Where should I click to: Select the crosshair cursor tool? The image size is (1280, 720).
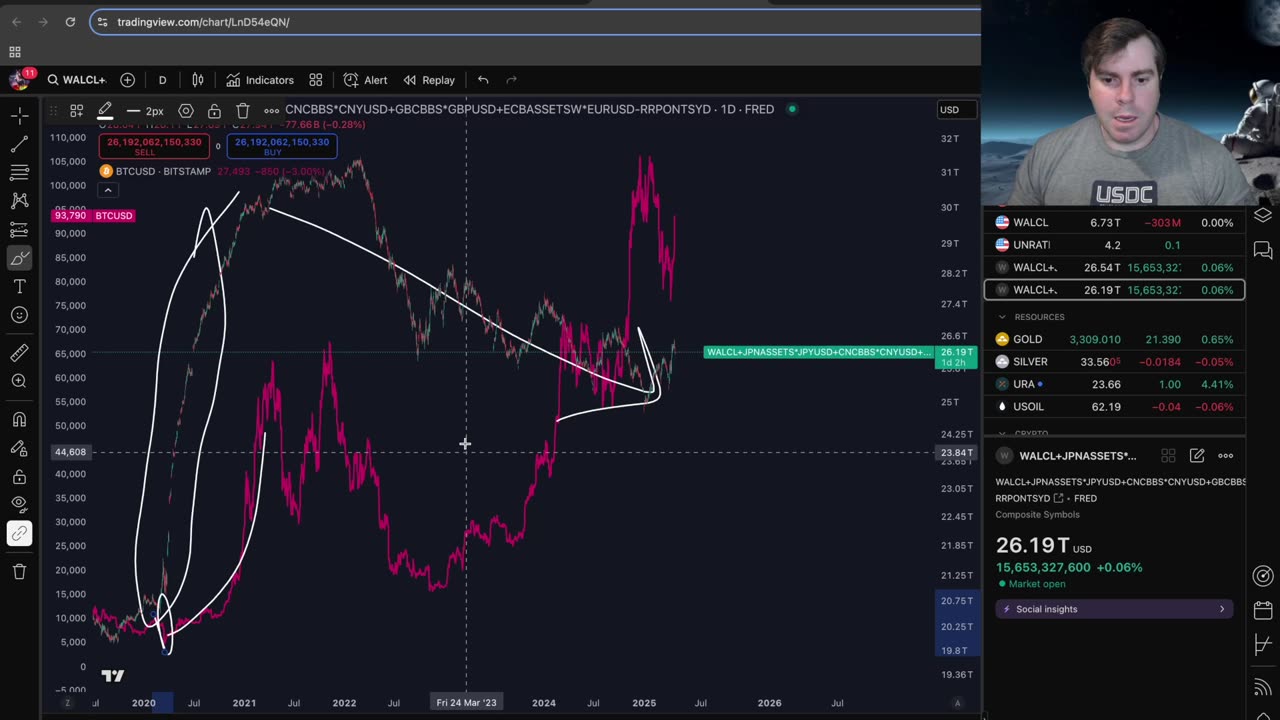[x=19, y=117]
